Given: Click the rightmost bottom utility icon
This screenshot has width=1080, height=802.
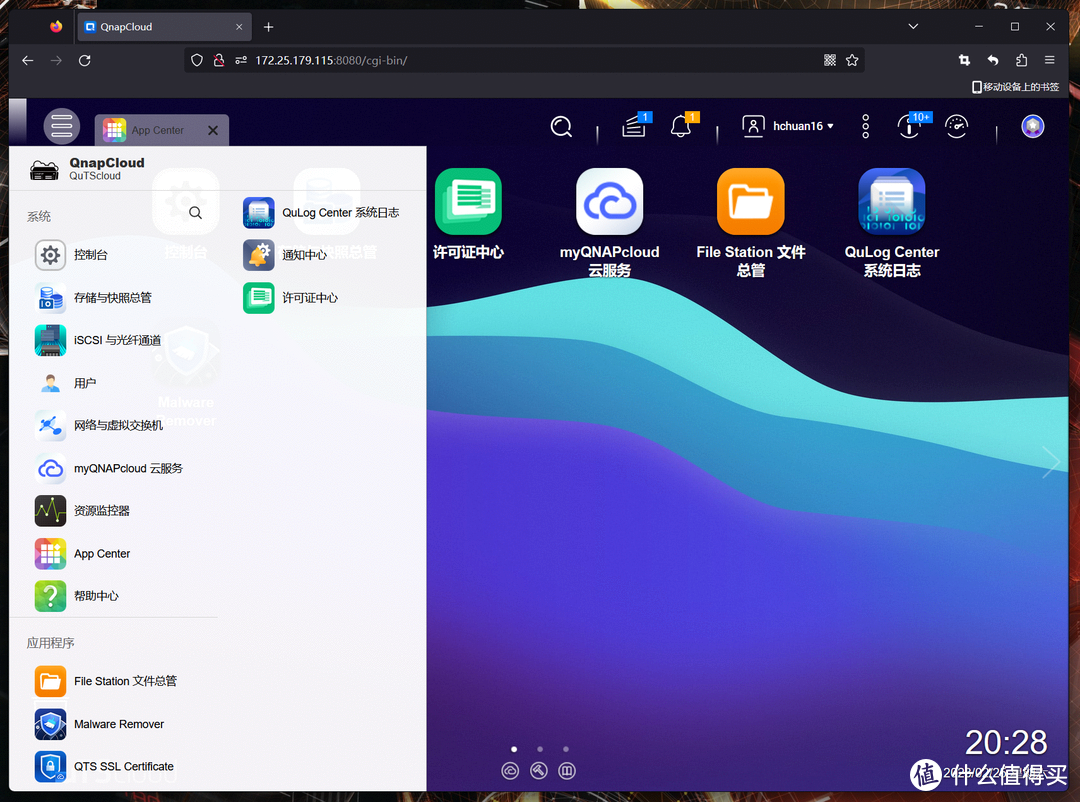Looking at the screenshot, I should [567, 770].
